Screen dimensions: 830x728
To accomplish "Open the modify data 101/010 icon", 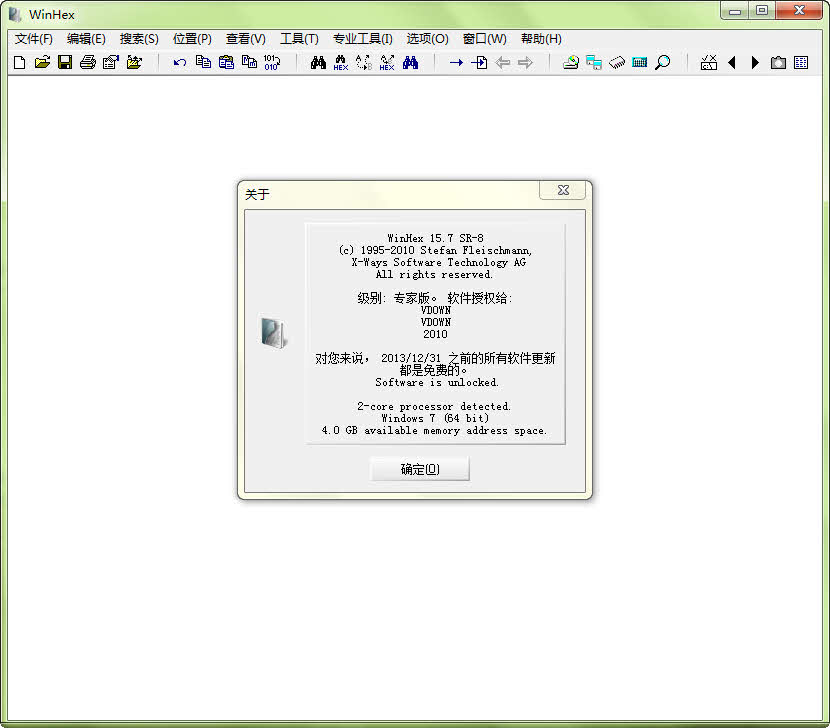I will pos(272,62).
